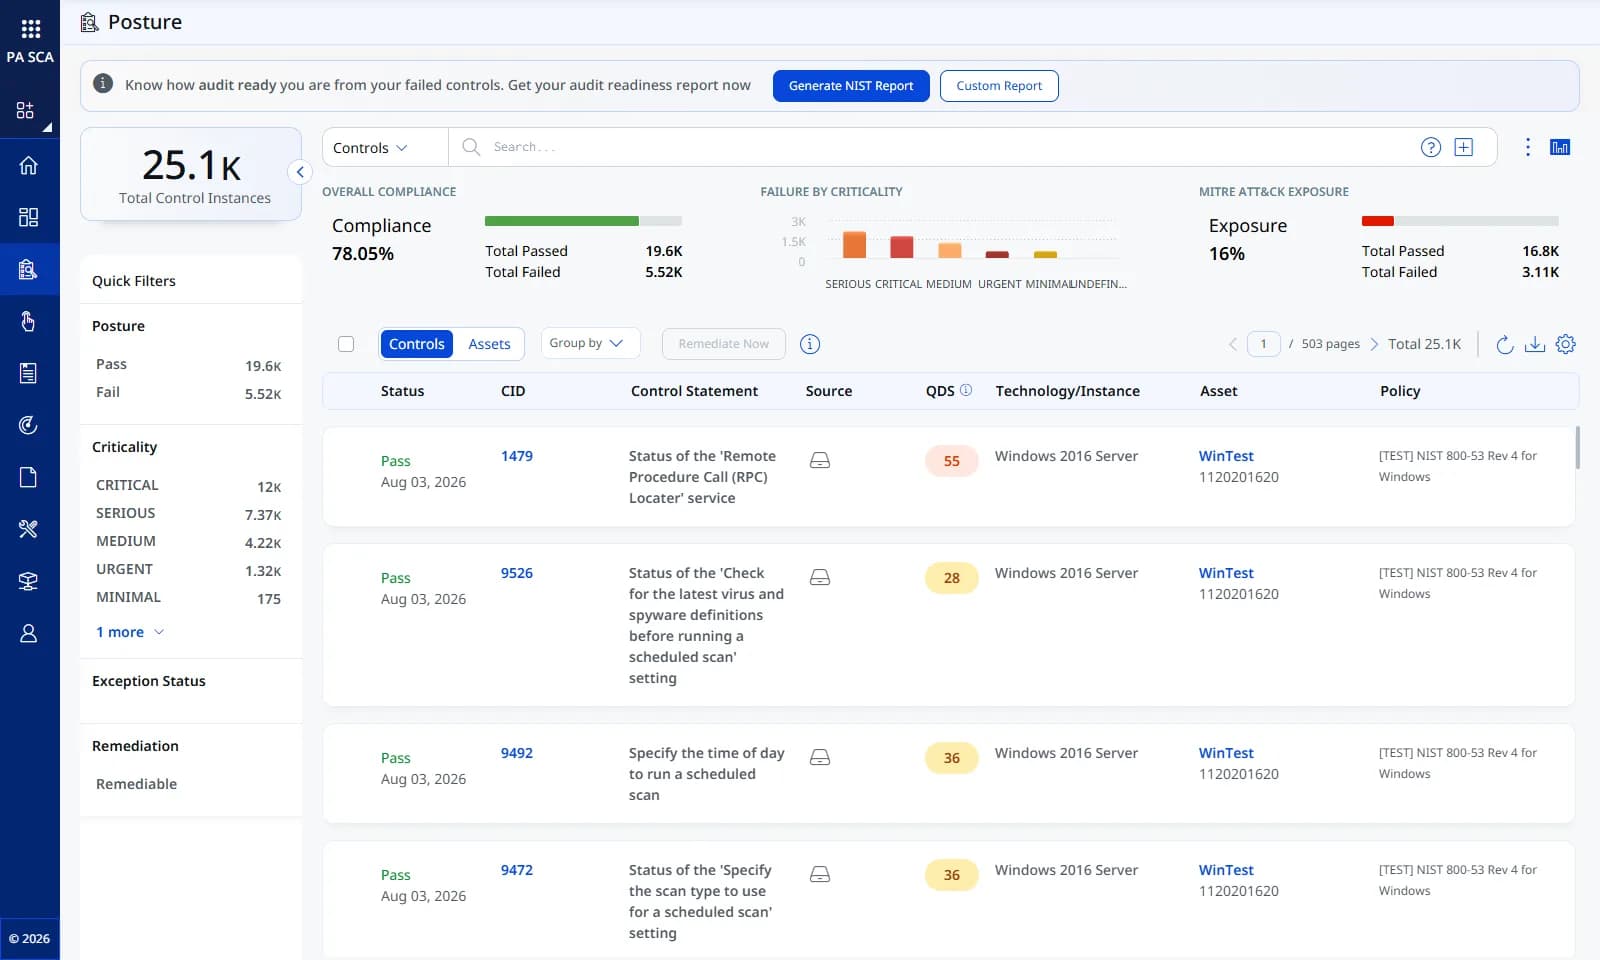Viewport: 1600px width, 960px height.
Task: Tick the select-all controls checkbox
Action: (x=346, y=344)
